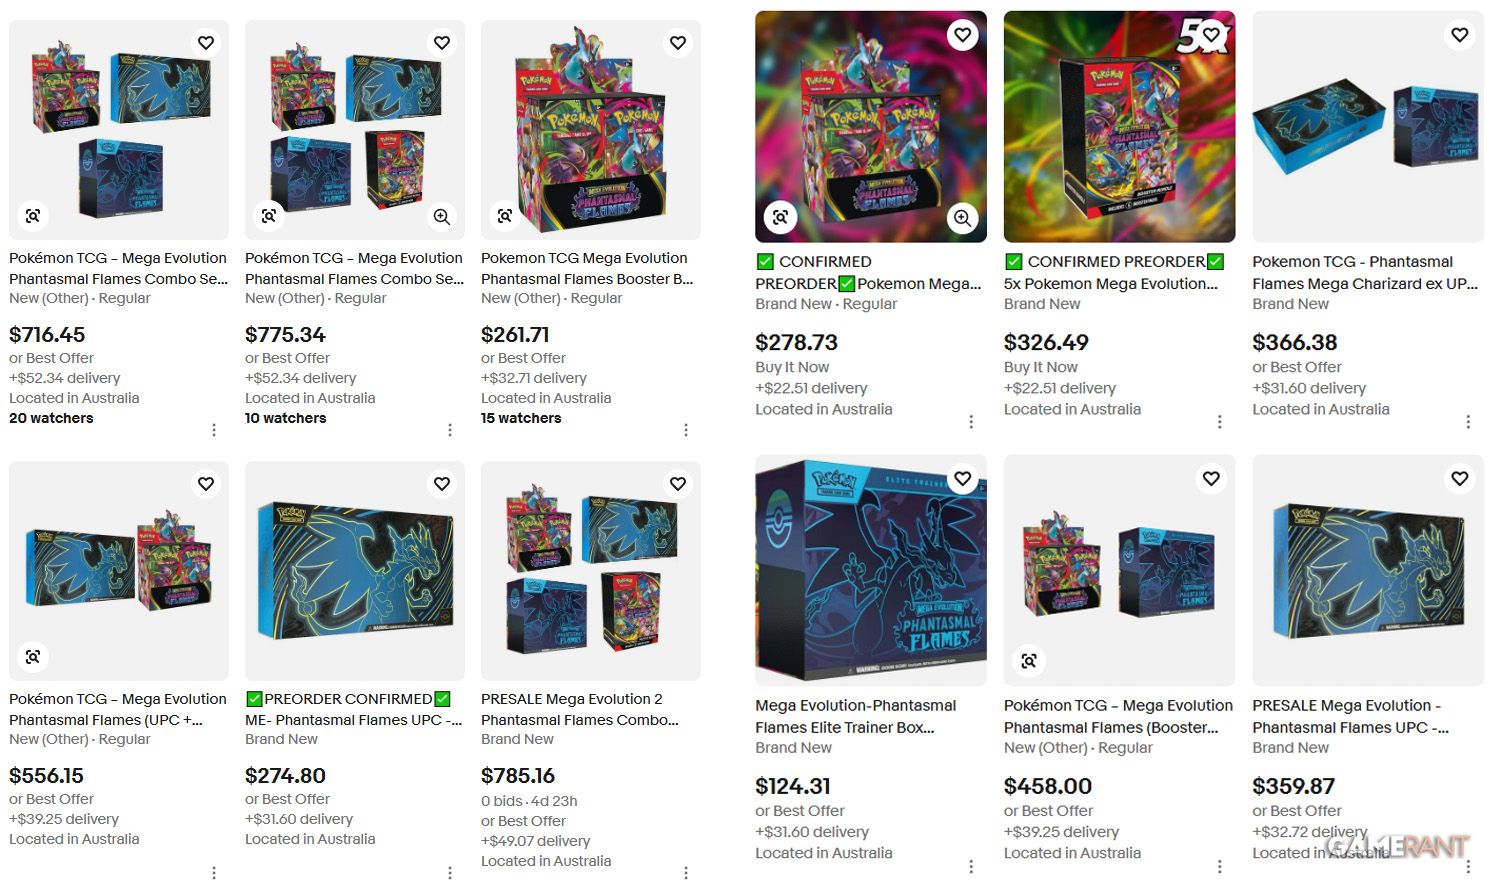Toggle watchlist heart on $261.71 booster box
Screen dimensions: 1503x889
[678, 43]
